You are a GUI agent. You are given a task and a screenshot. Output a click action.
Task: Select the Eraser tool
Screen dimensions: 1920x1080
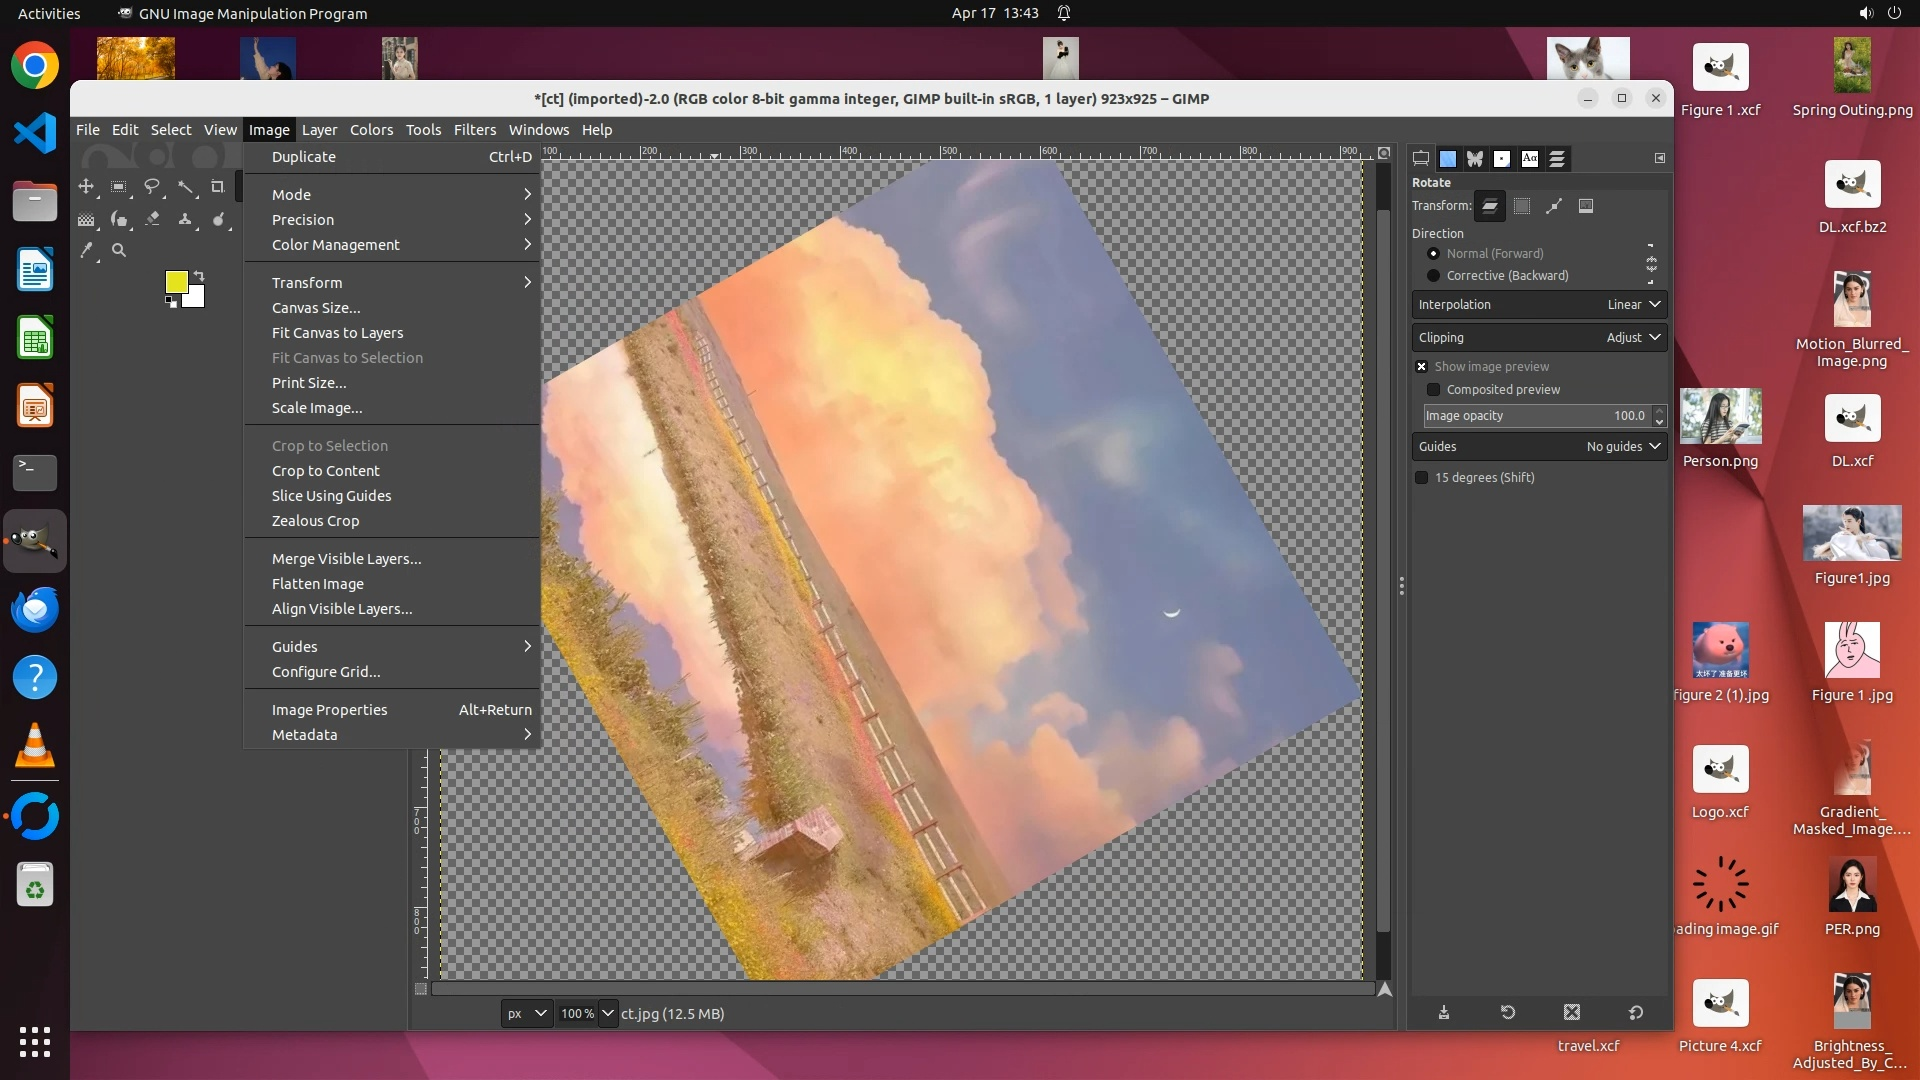152,219
